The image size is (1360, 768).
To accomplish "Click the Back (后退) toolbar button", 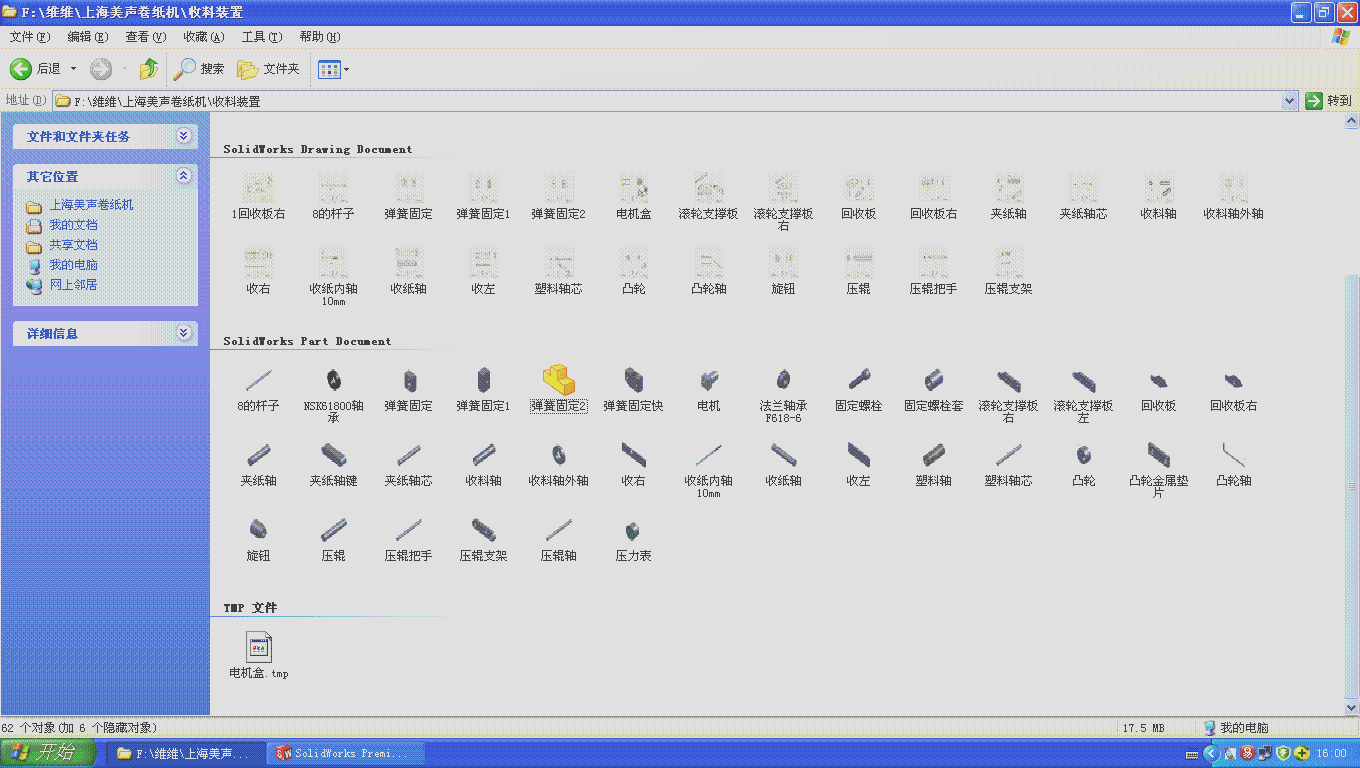I will coord(36,69).
